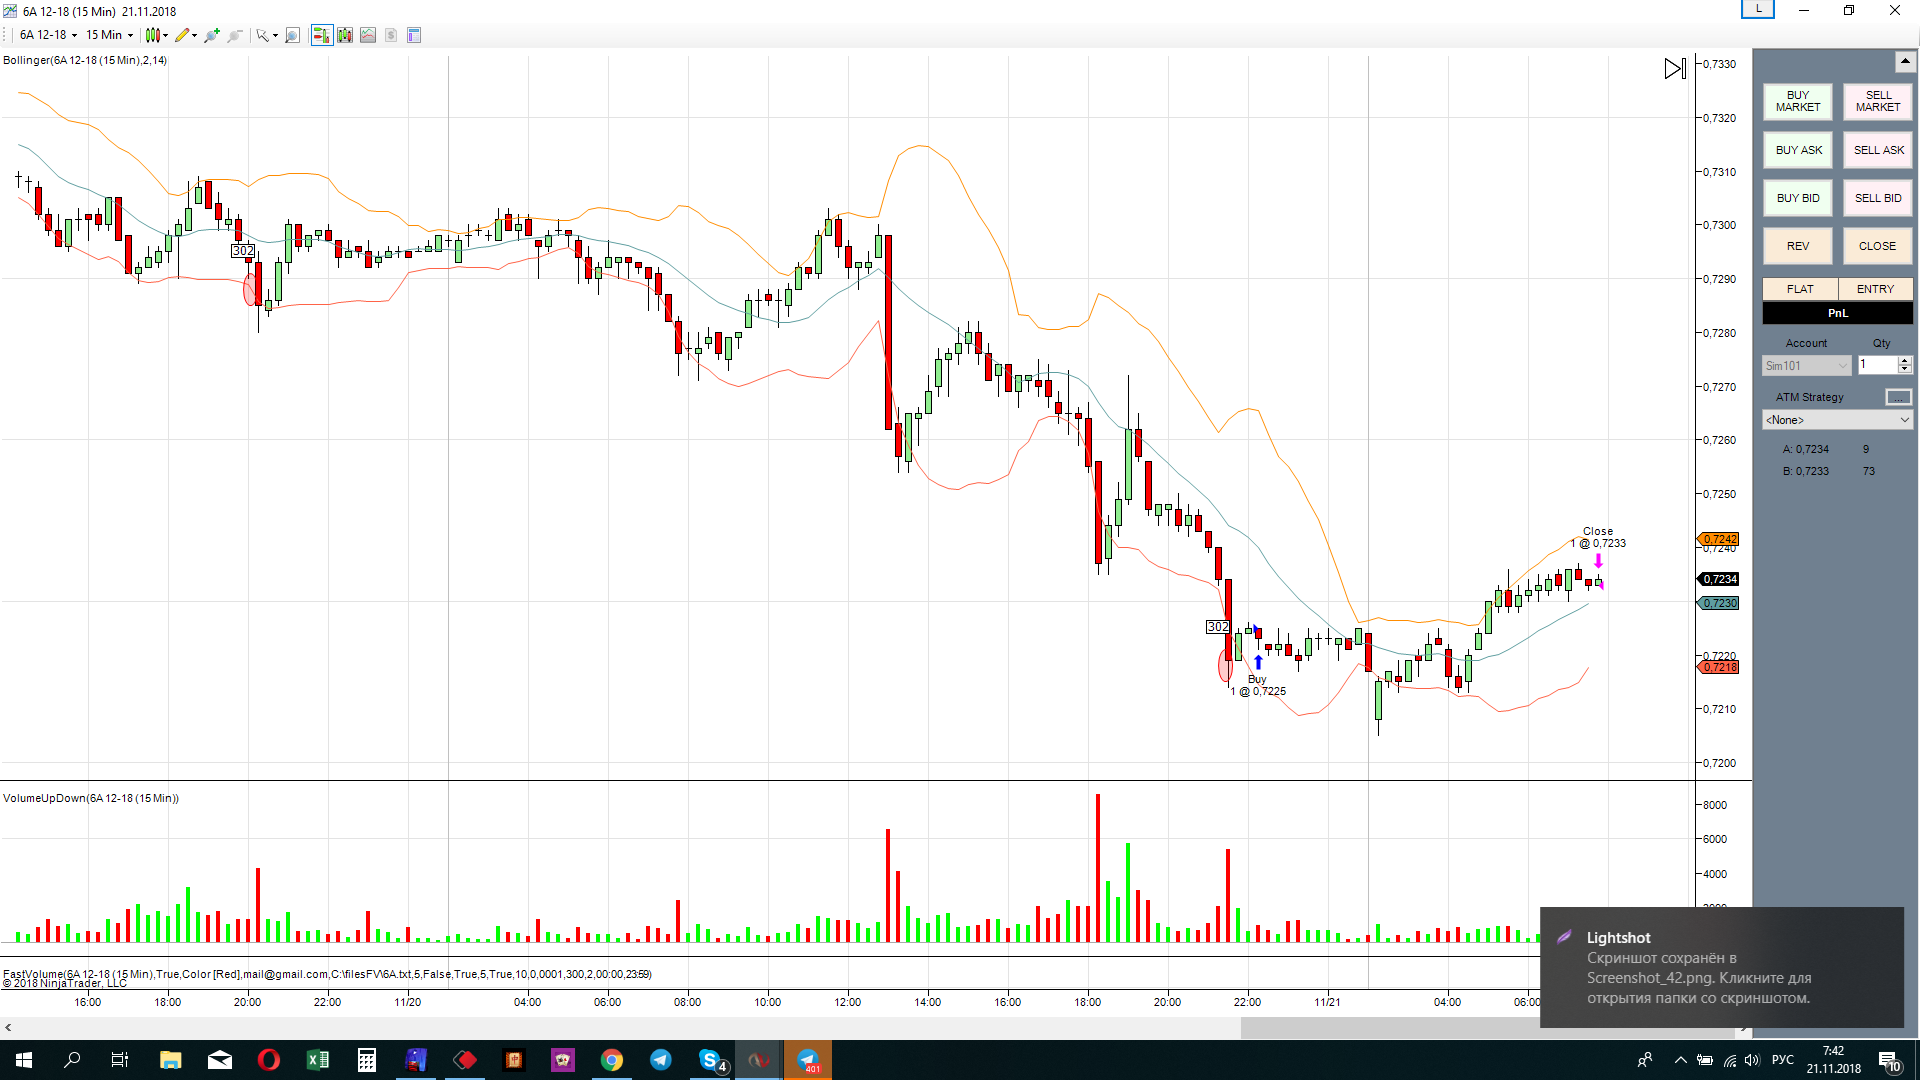Click the zoom frame magnifier icon

(x=292, y=35)
